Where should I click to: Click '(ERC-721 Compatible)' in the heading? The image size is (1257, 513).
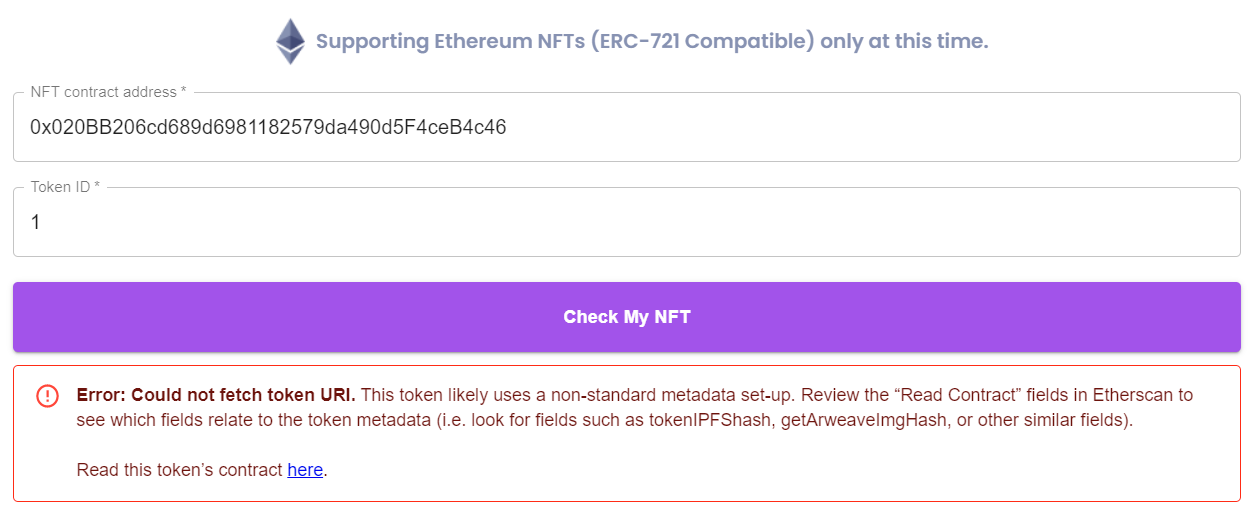[708, 42]
